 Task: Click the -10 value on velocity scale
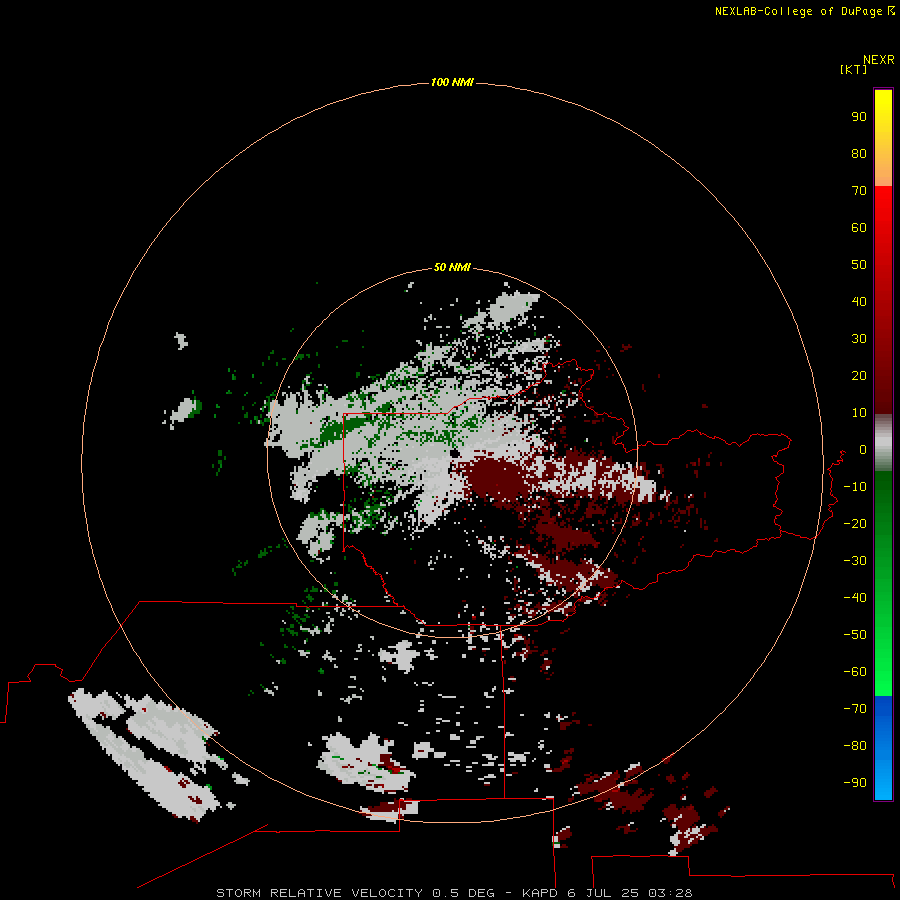[x=855, y=487]
